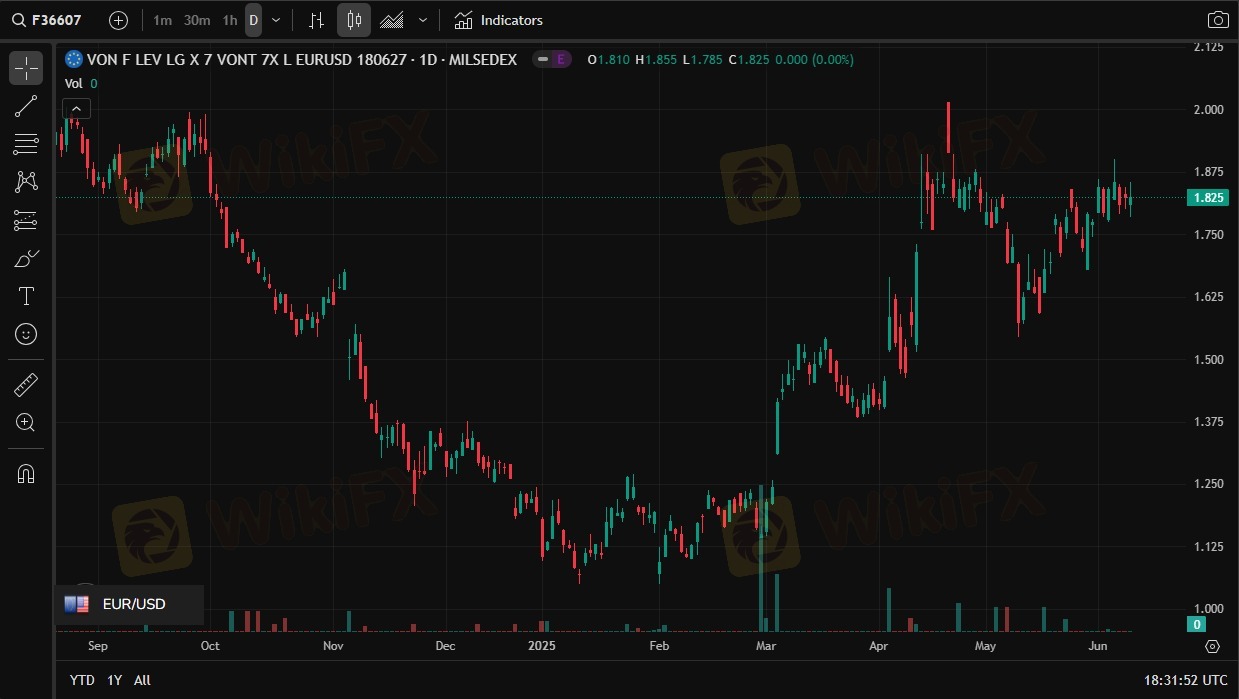Screen dimensions: 1239x699
Task: Click the add symbol plus button
Action: (x=118, y=20)
